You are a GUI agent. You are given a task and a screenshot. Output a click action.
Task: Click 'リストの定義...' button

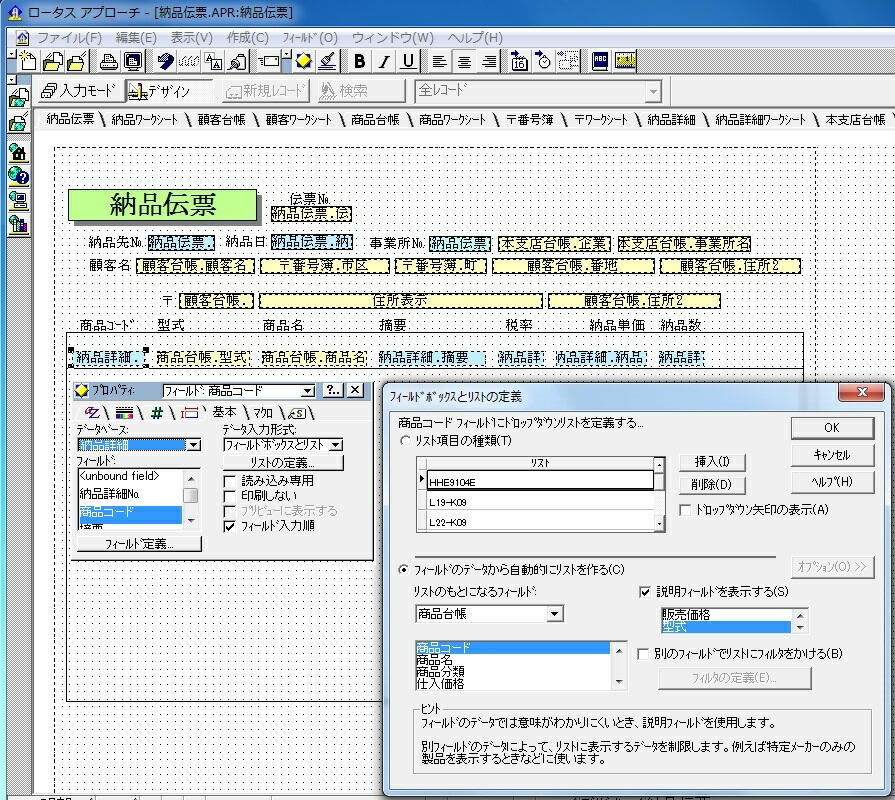283,463
